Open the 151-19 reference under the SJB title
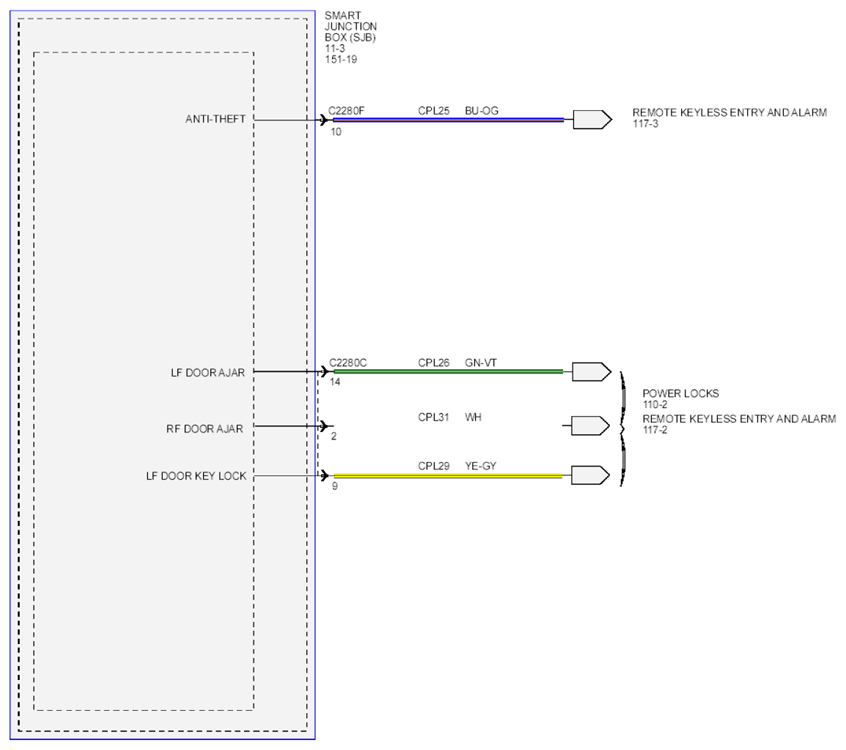Image resolution: width=846 pixels, height=750 pixels. [341, 59]
